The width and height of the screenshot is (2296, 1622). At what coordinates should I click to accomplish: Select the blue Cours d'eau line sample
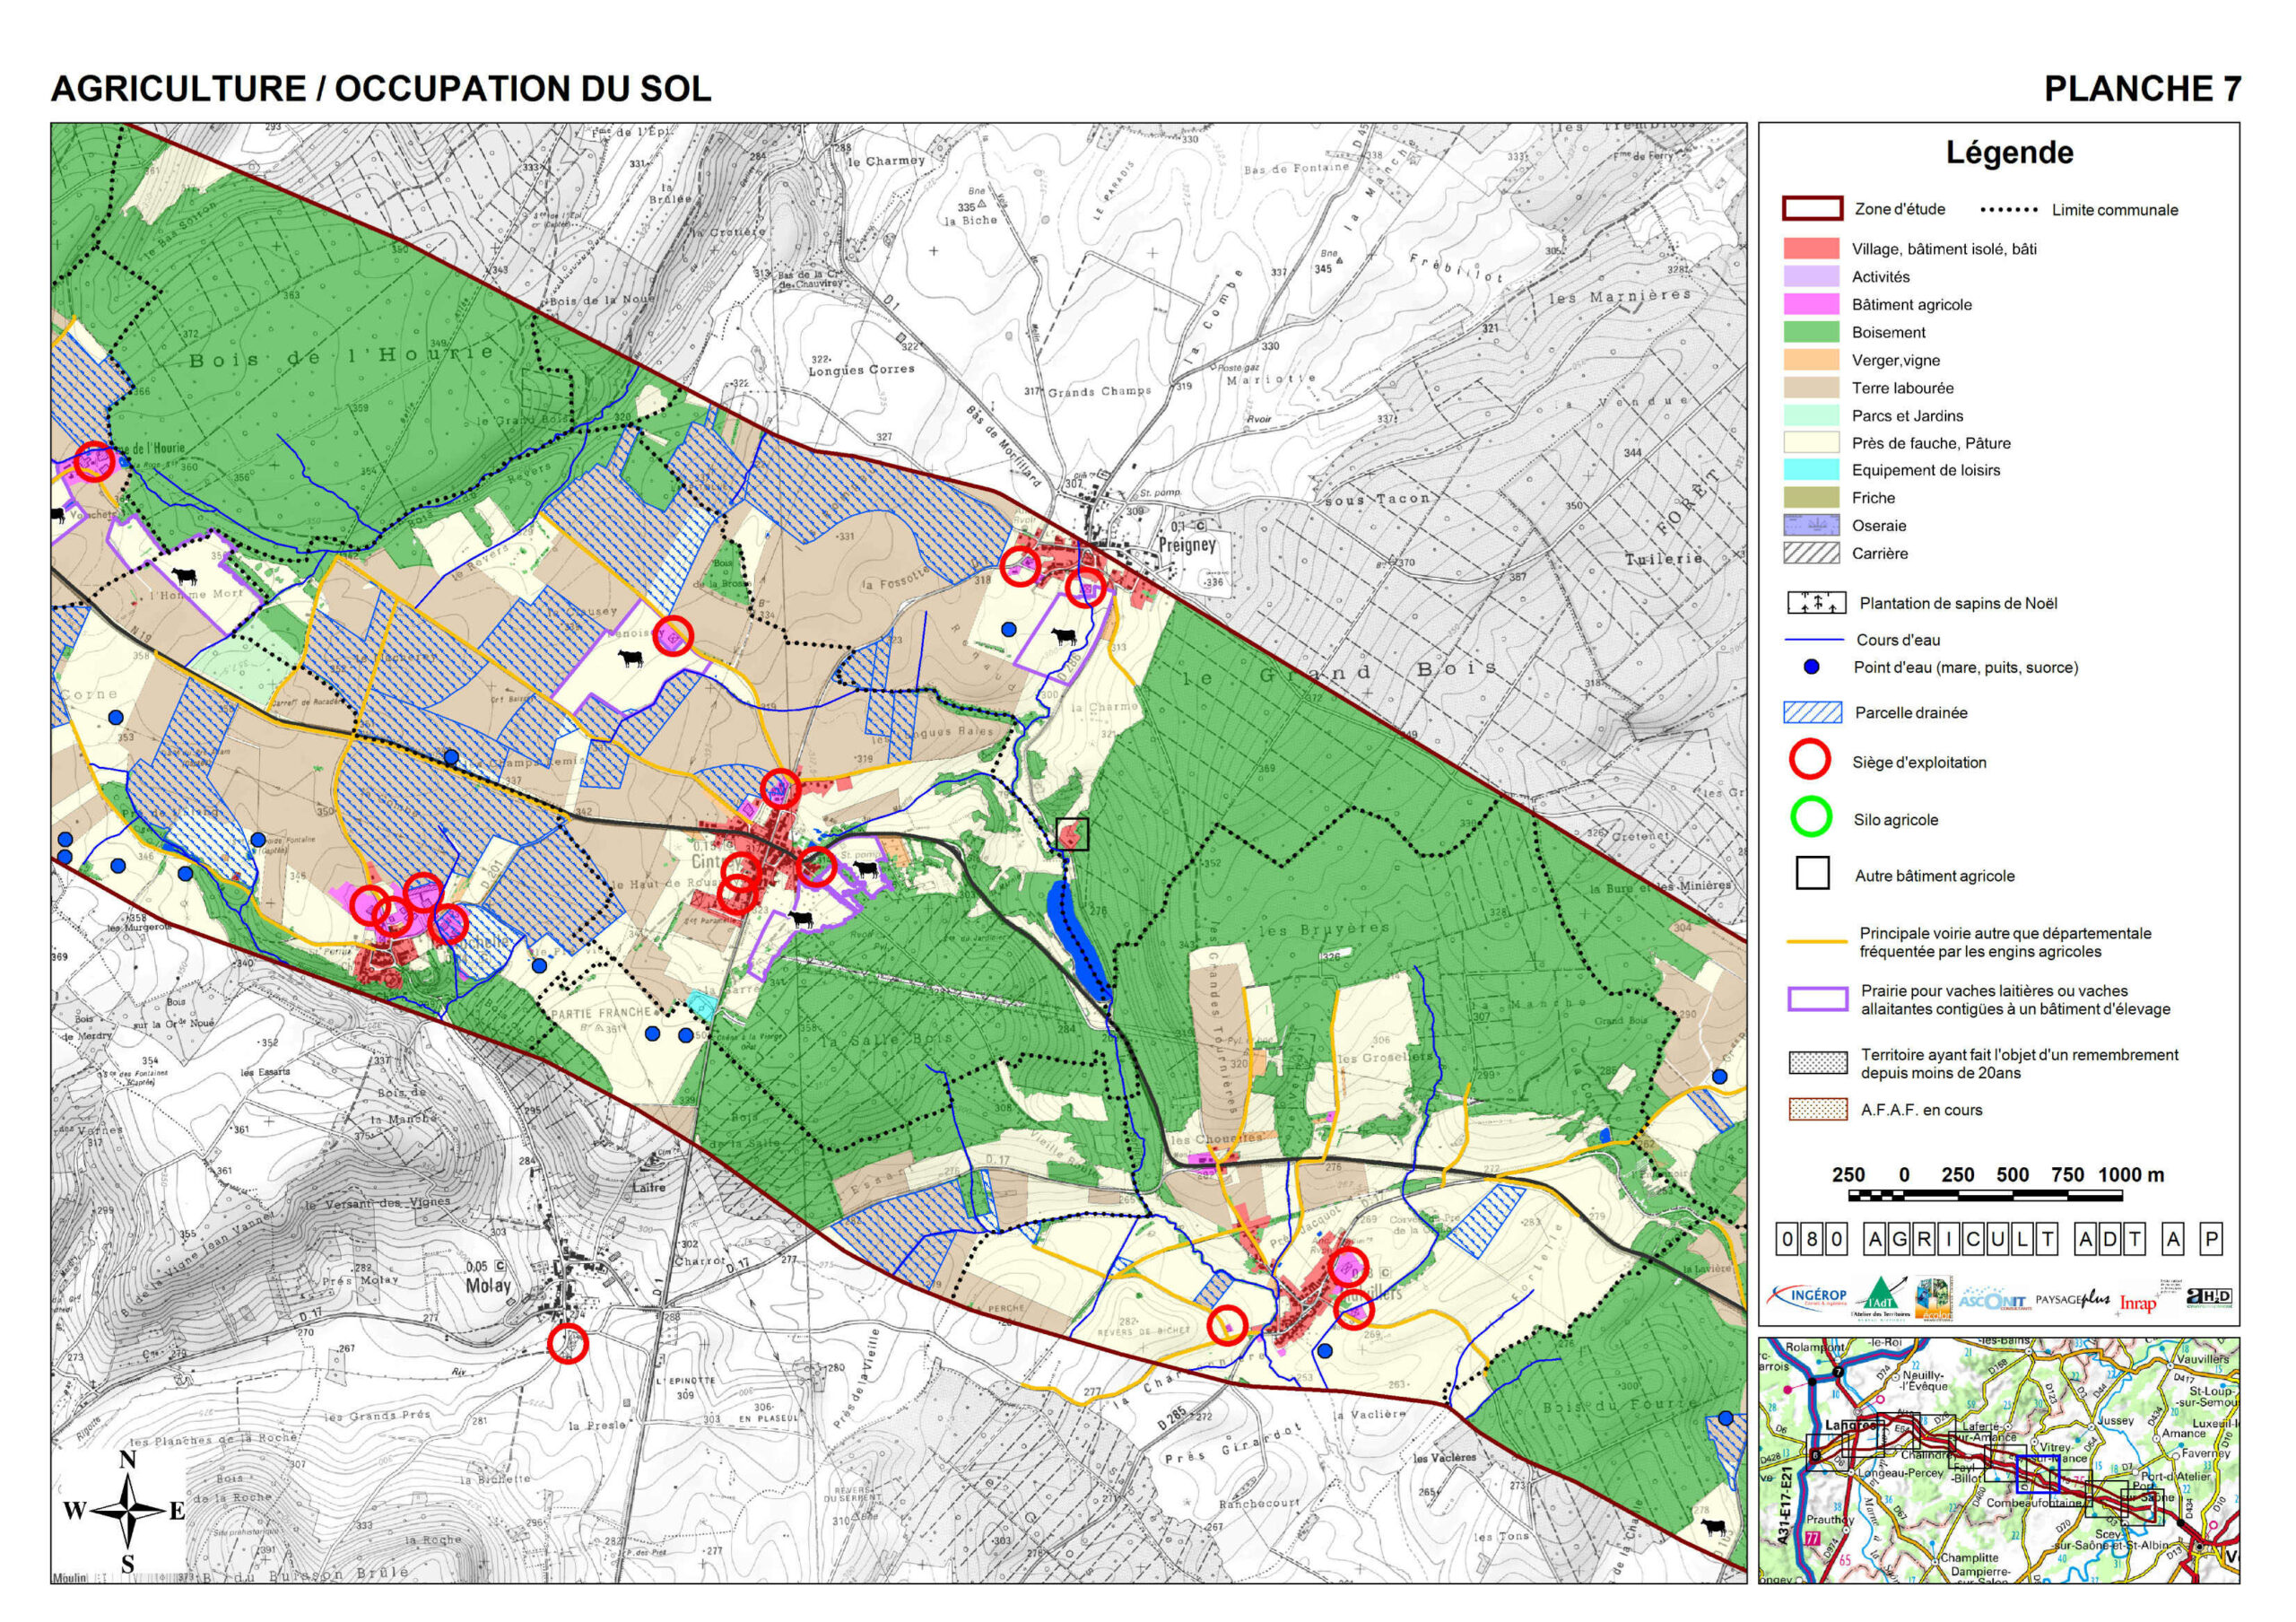[1814, 639]
